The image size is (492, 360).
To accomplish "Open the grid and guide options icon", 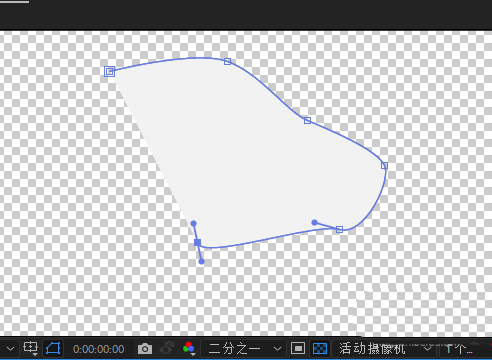I will tap(30, 349).
